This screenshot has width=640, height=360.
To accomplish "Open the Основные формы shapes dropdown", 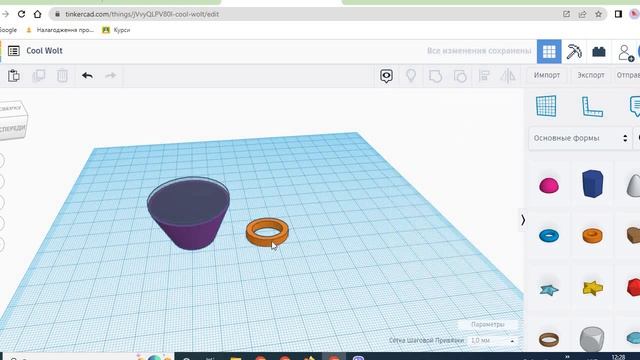I will coord(580,138).
